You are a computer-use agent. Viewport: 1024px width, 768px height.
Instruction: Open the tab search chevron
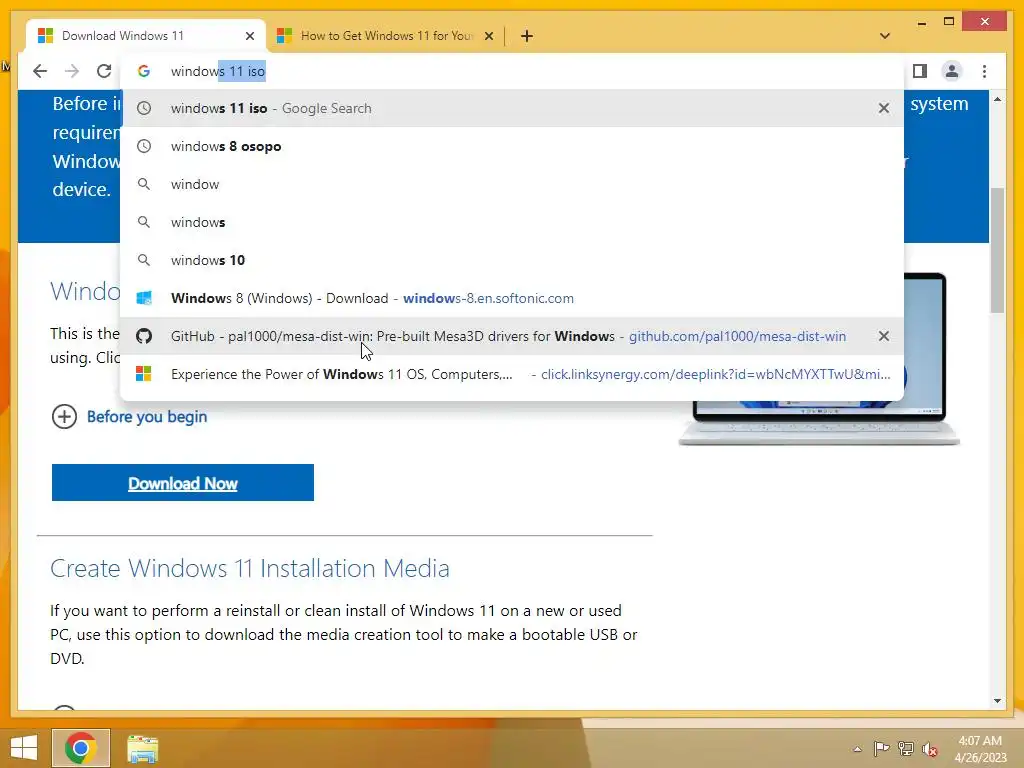[884, 36]
